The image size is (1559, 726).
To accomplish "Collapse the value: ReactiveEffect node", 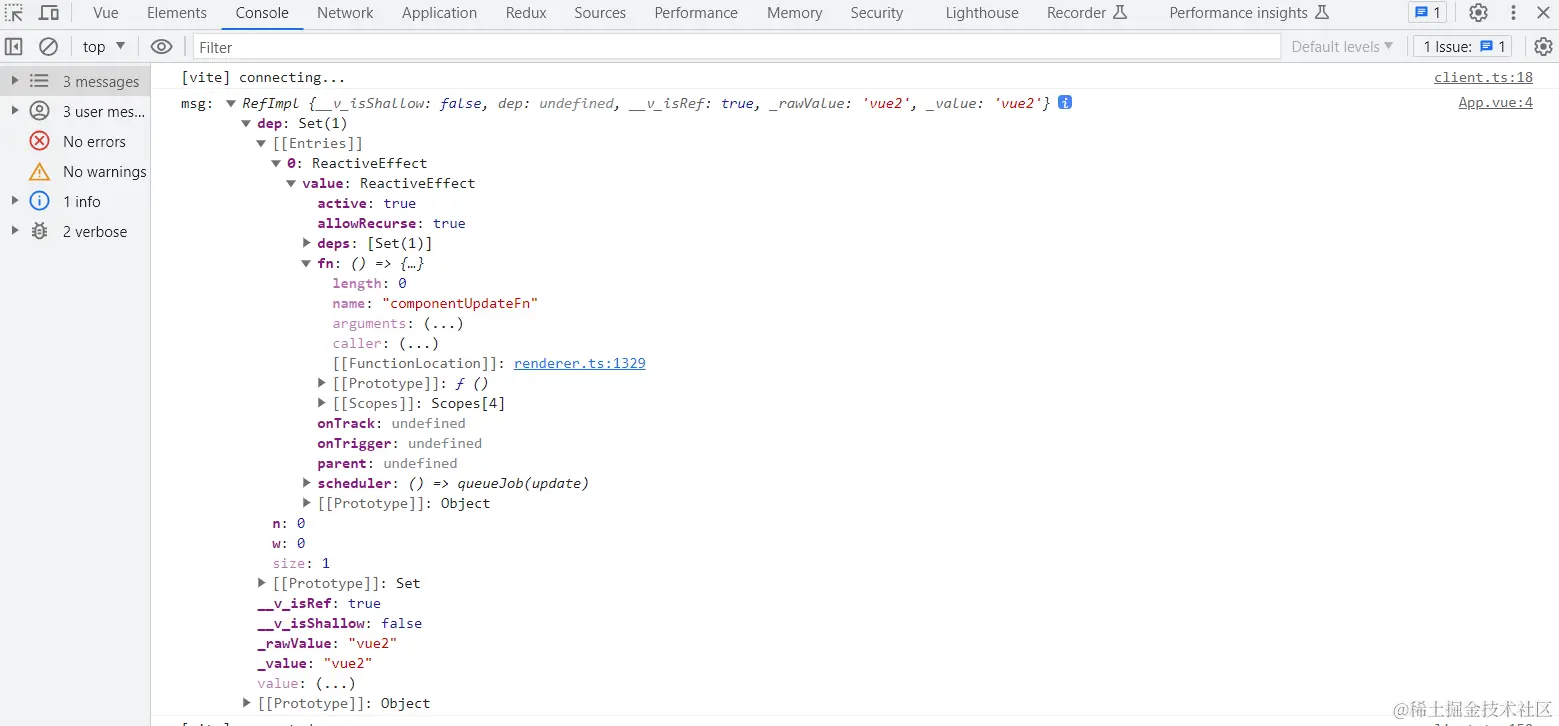I will pos(291,183).
